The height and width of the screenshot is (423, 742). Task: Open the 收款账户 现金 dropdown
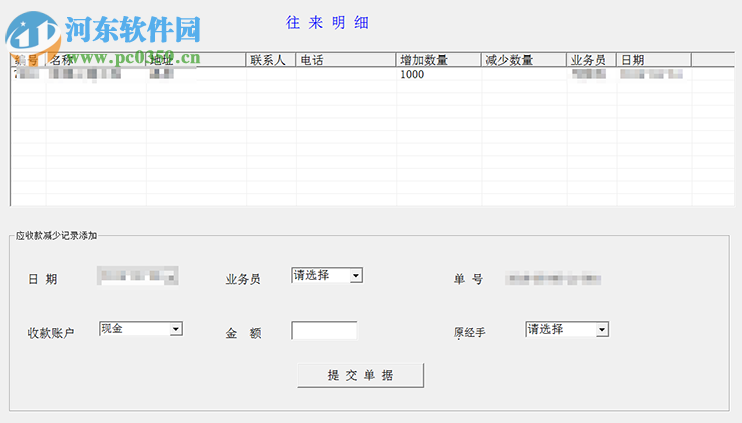141,329
